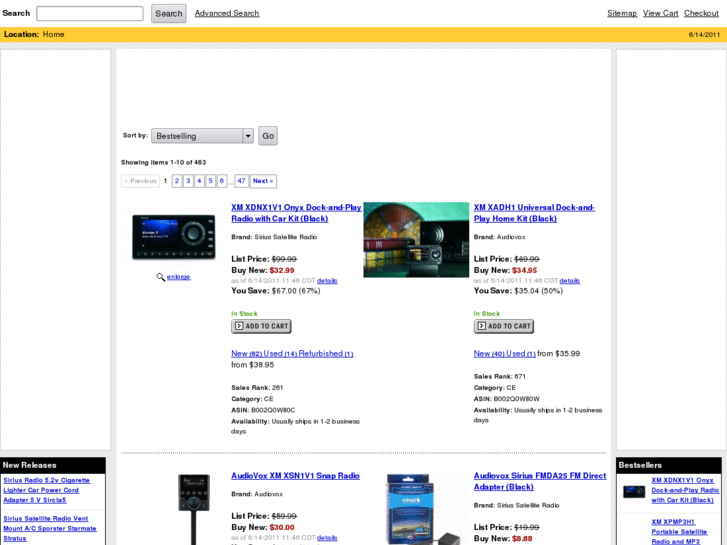727x545 pixels.
Task: Open Sirius Radio 5.2v Cigarette Lighter Cord link
Action: pos(46,490)
